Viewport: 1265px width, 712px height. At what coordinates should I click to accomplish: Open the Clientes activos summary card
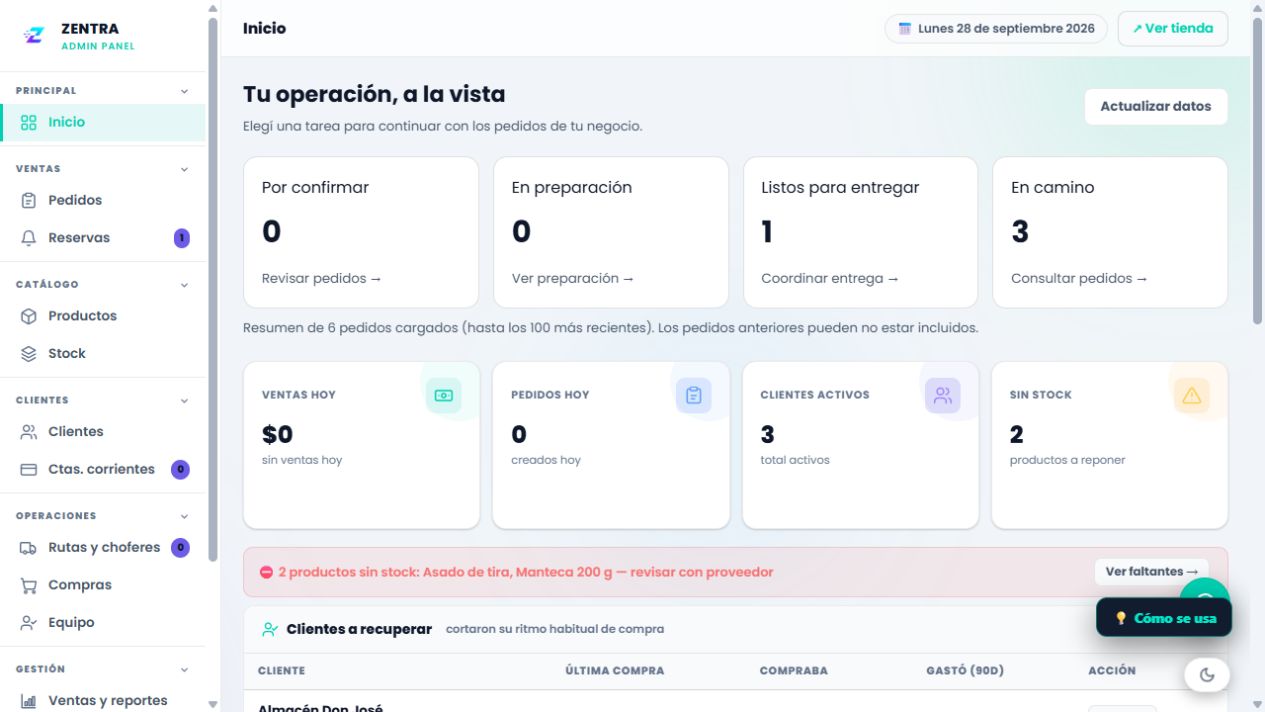tap(860, 445)
